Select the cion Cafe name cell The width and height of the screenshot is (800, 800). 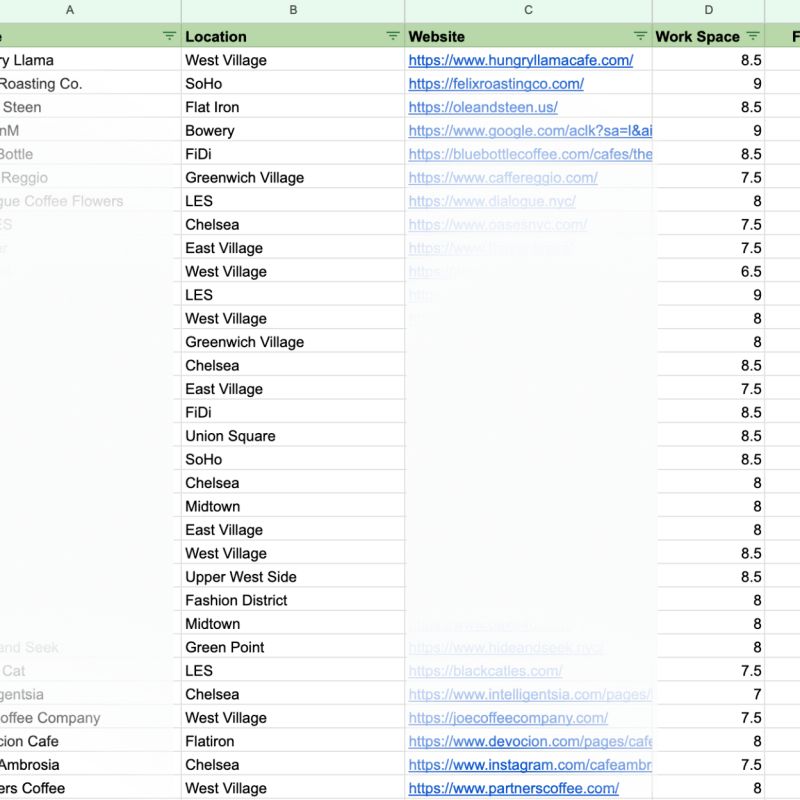pyautogui.click(x=90, y=741)
